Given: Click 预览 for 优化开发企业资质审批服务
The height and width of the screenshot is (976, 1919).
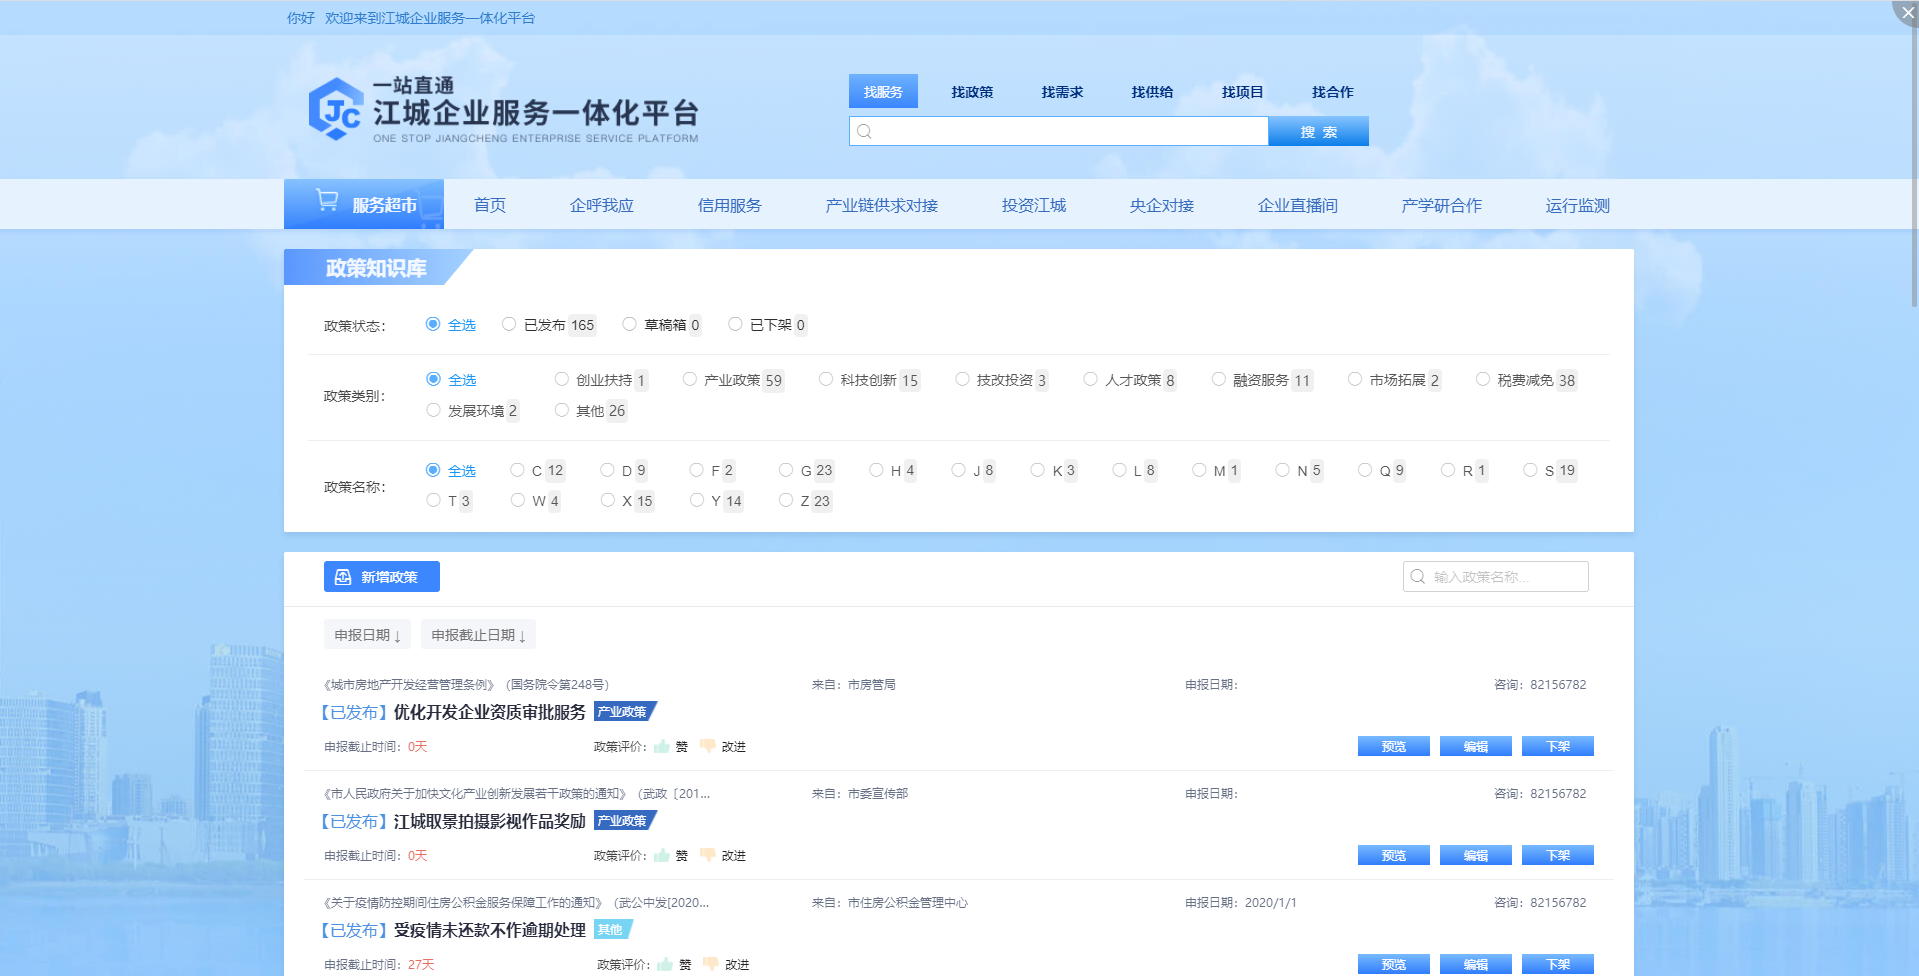Looking at the screenshot, I should click(1393, 746).
